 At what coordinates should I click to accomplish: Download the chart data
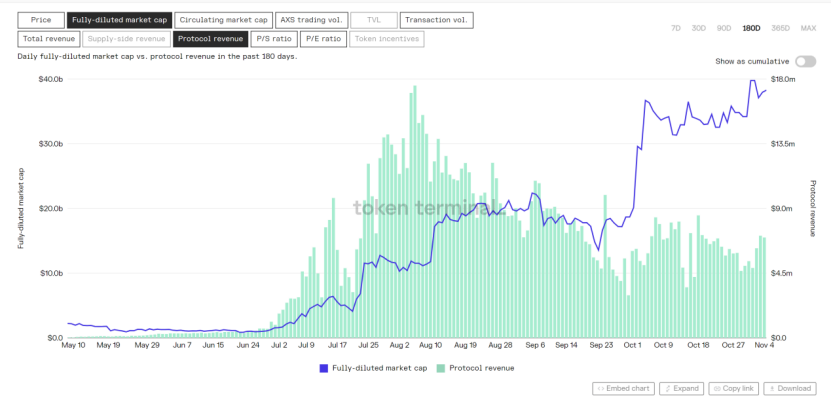[x=790, y=389]
